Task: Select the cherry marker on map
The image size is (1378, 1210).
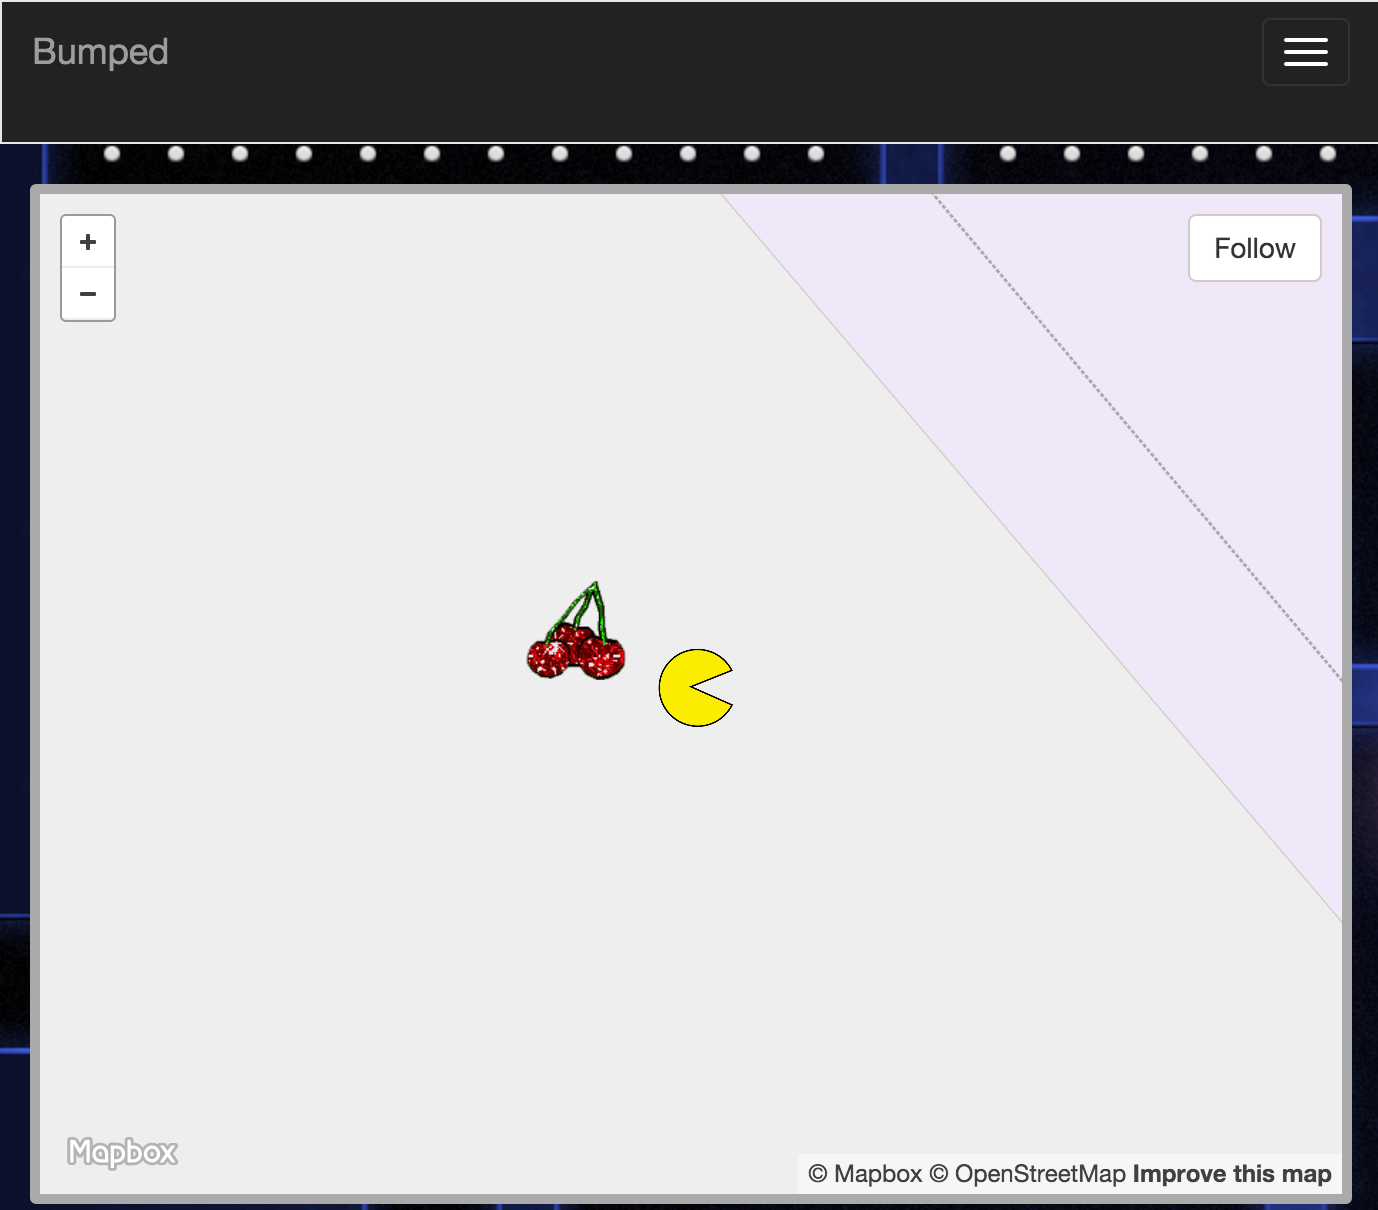Action: click(x=576, y=631)
